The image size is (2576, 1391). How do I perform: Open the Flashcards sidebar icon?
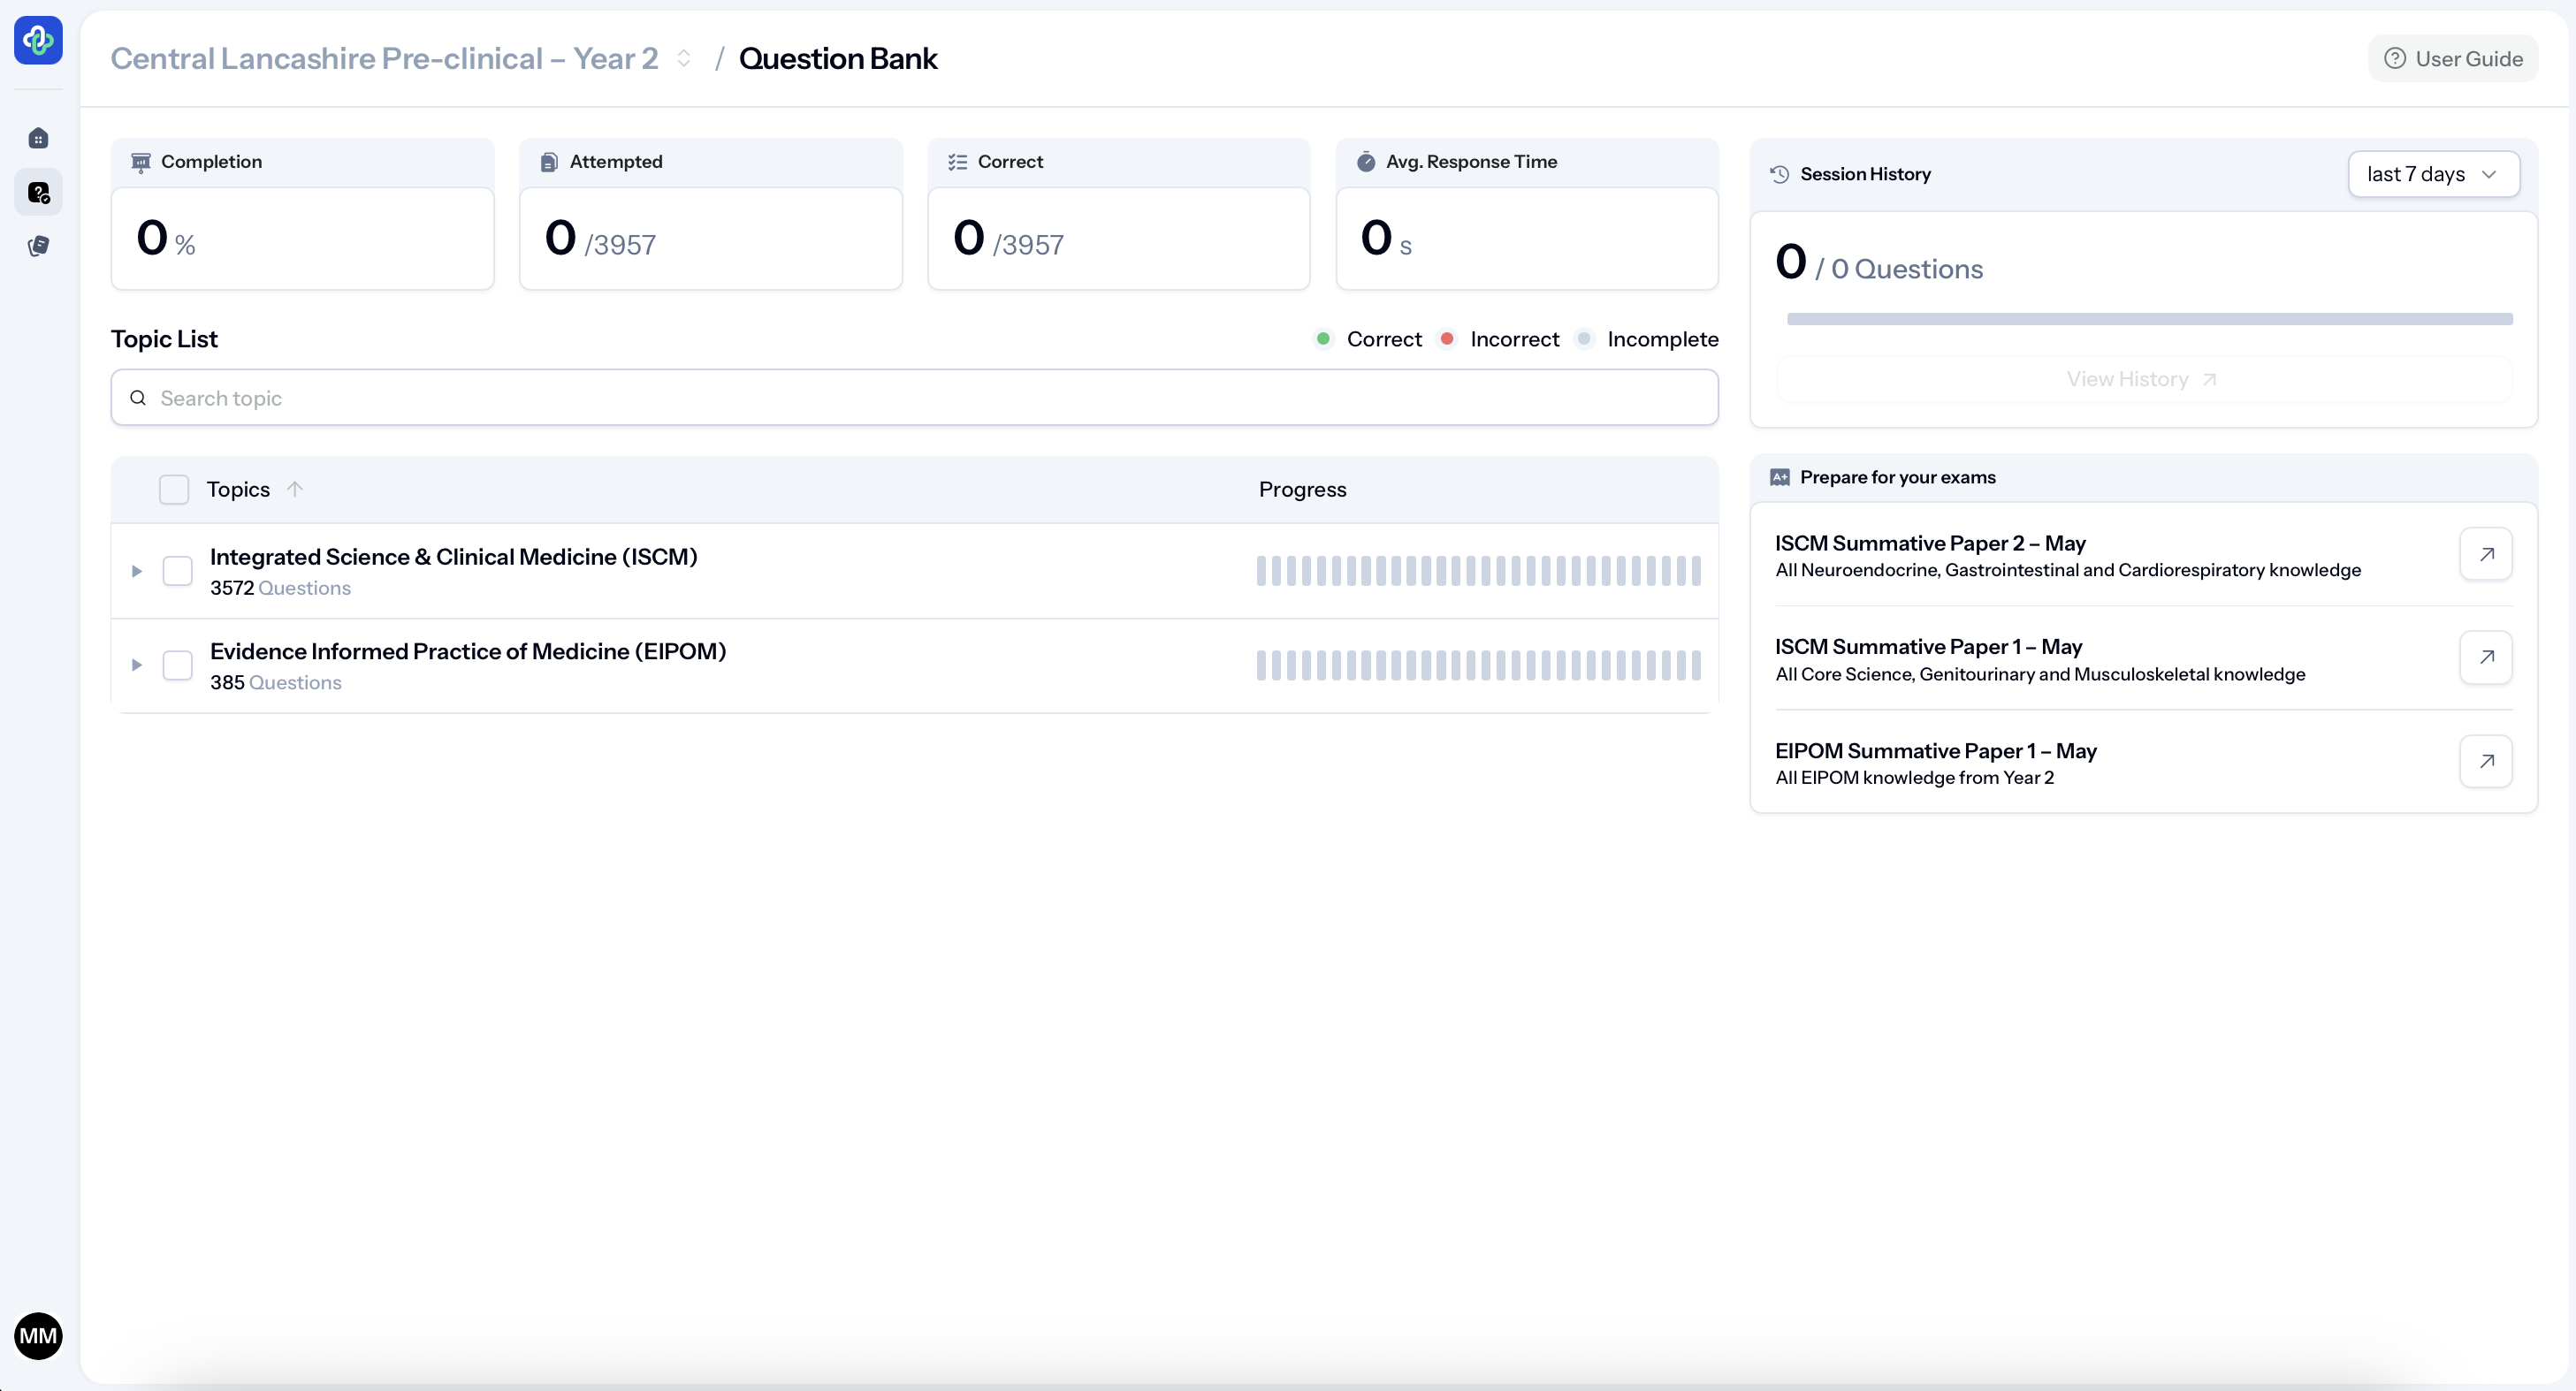coord(38,246)
